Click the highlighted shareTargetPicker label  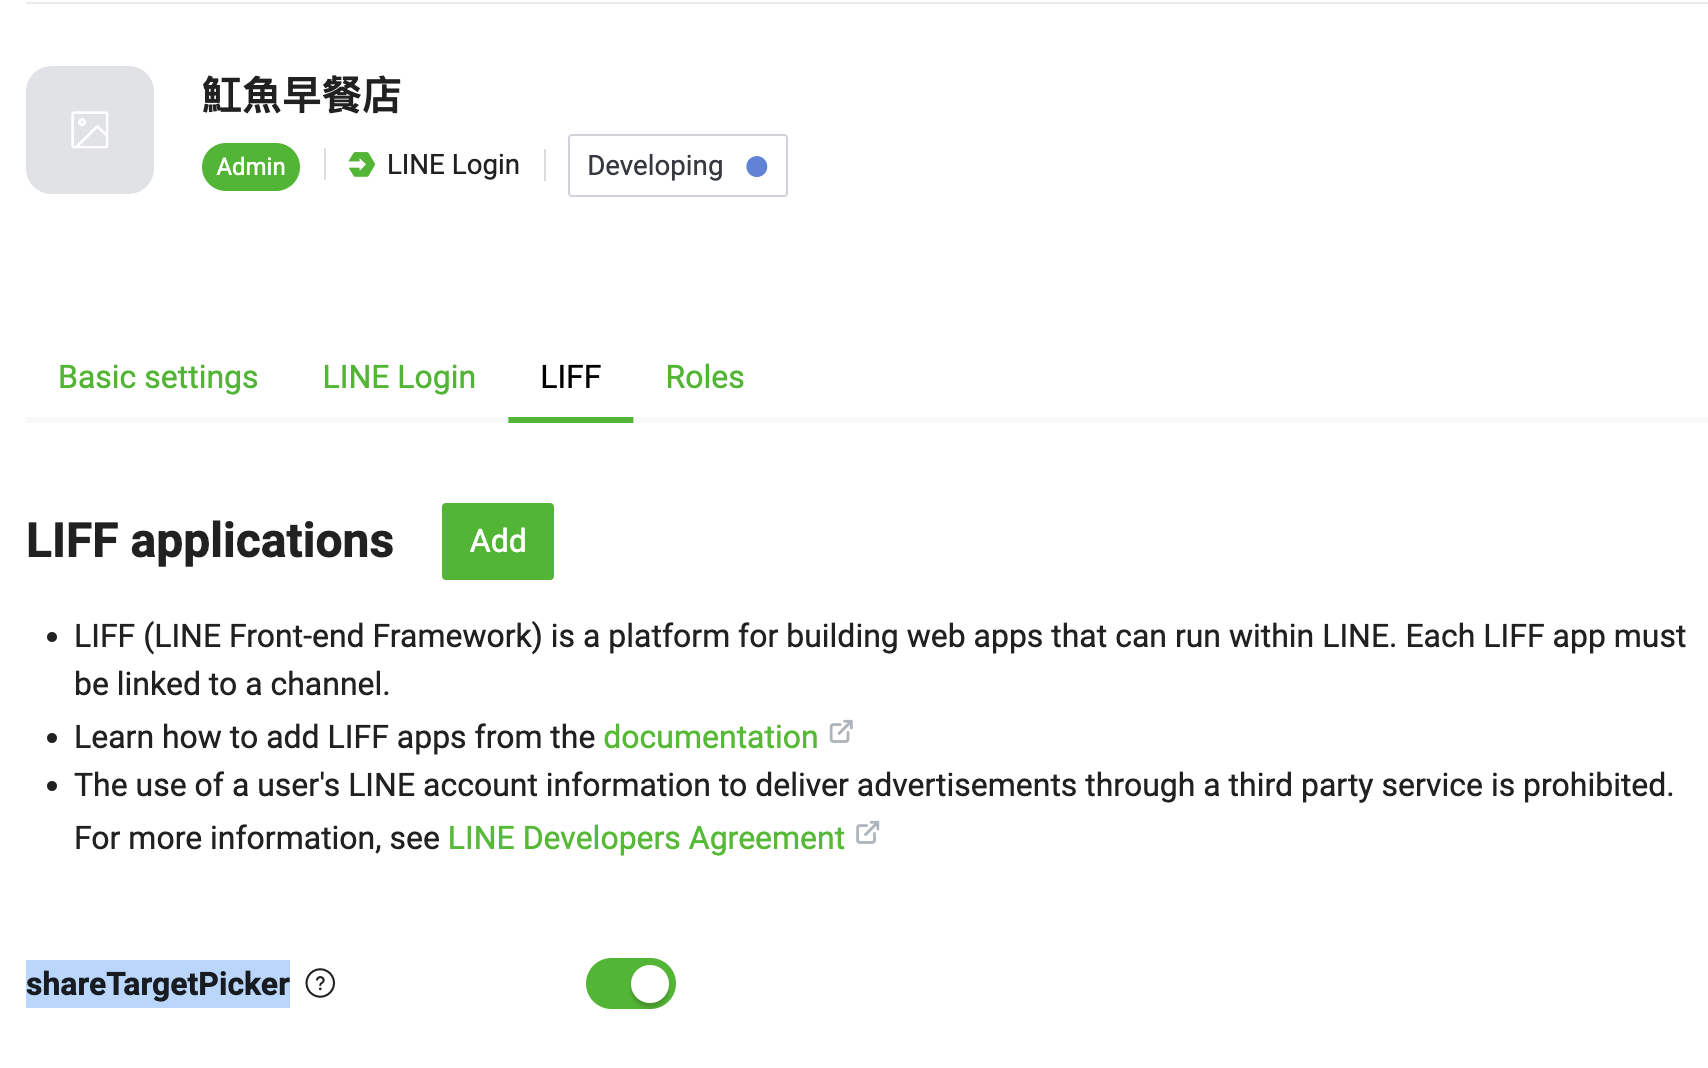(158, 984)
